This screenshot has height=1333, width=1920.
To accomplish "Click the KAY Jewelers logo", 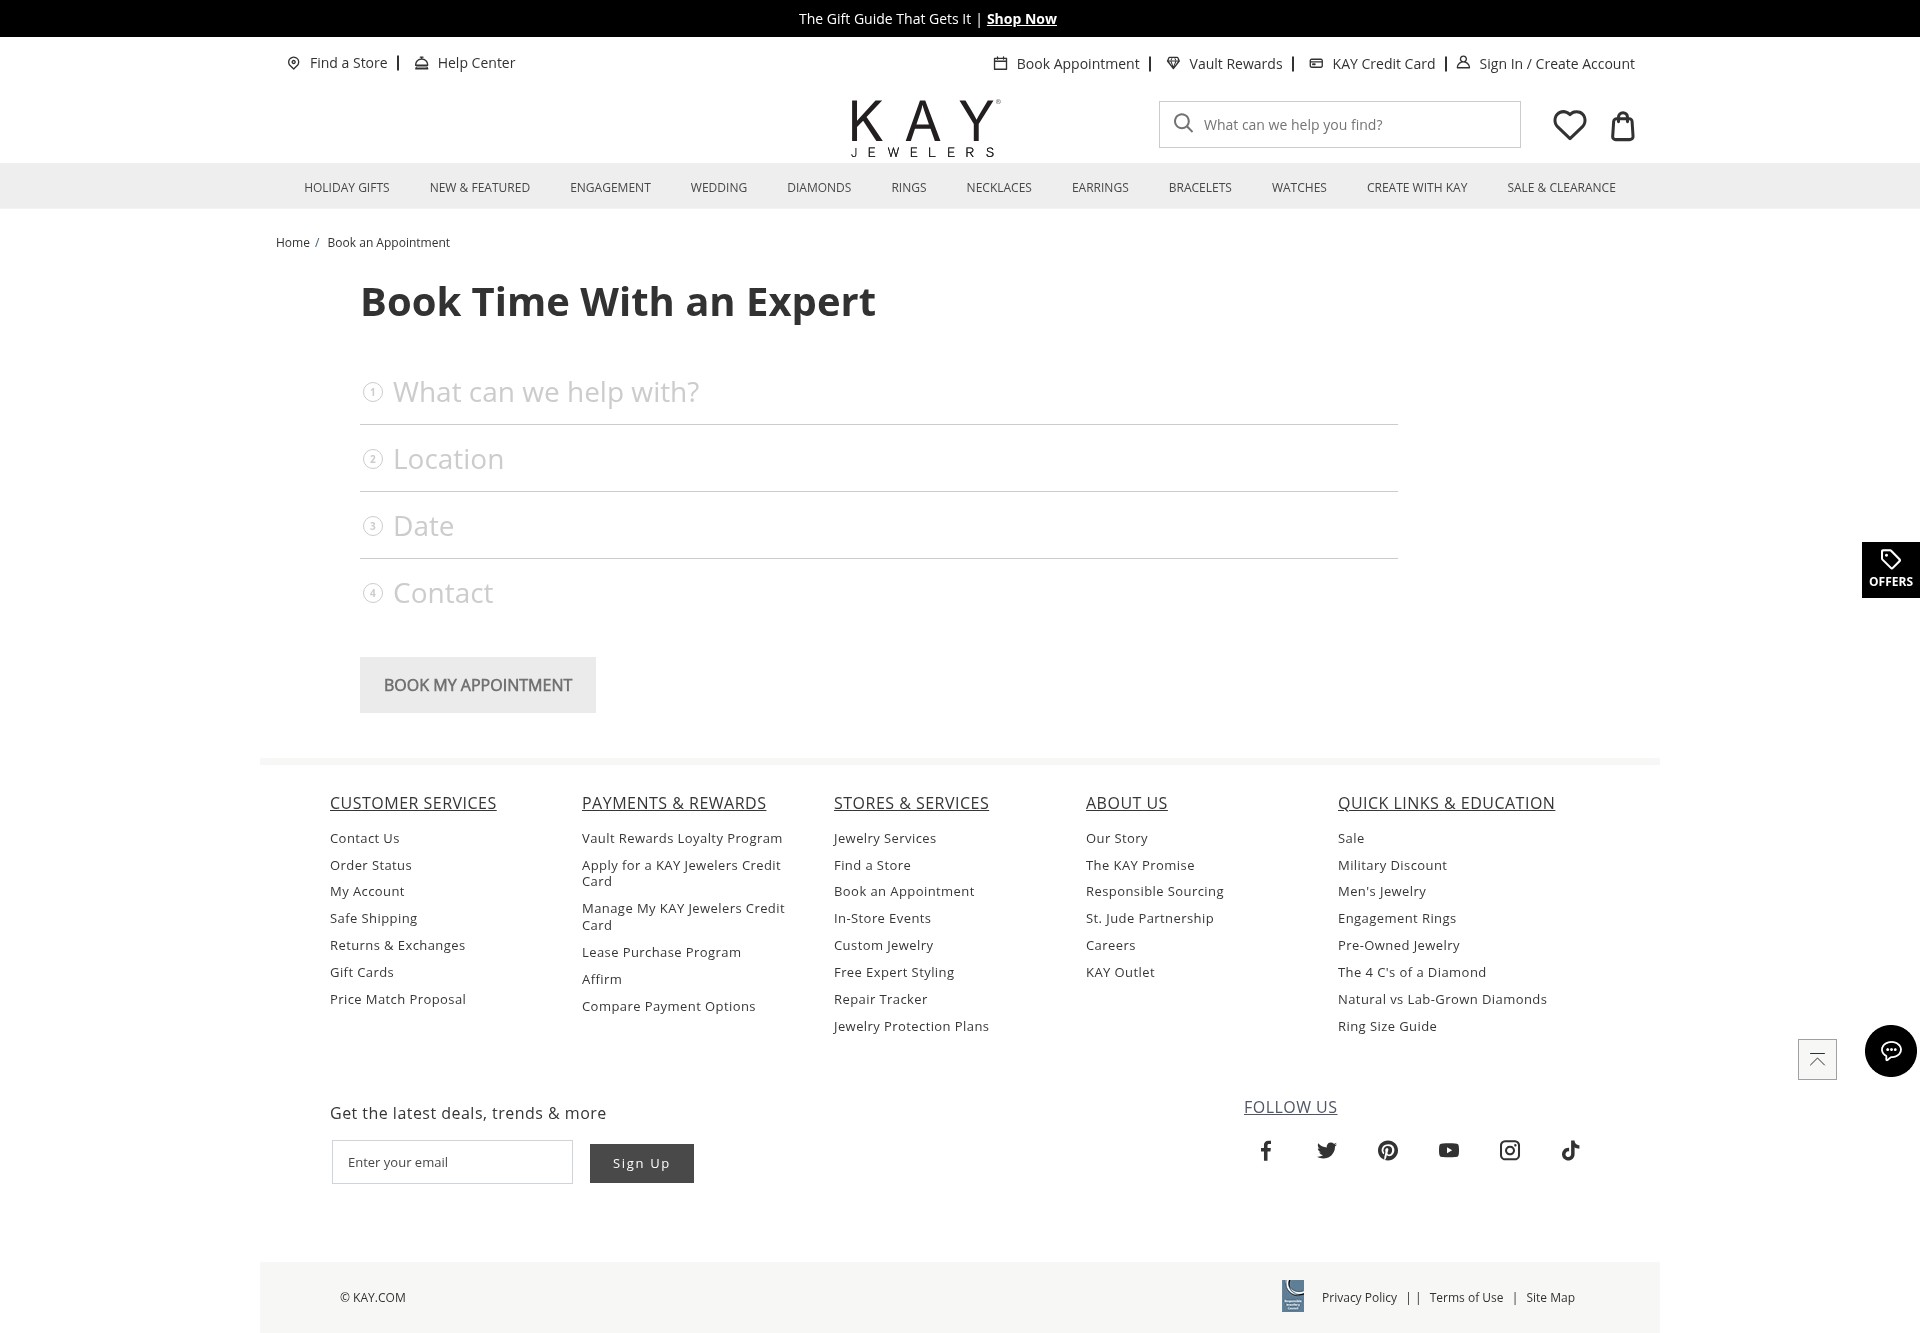I will pyautogui.click(x=925, y=128).
